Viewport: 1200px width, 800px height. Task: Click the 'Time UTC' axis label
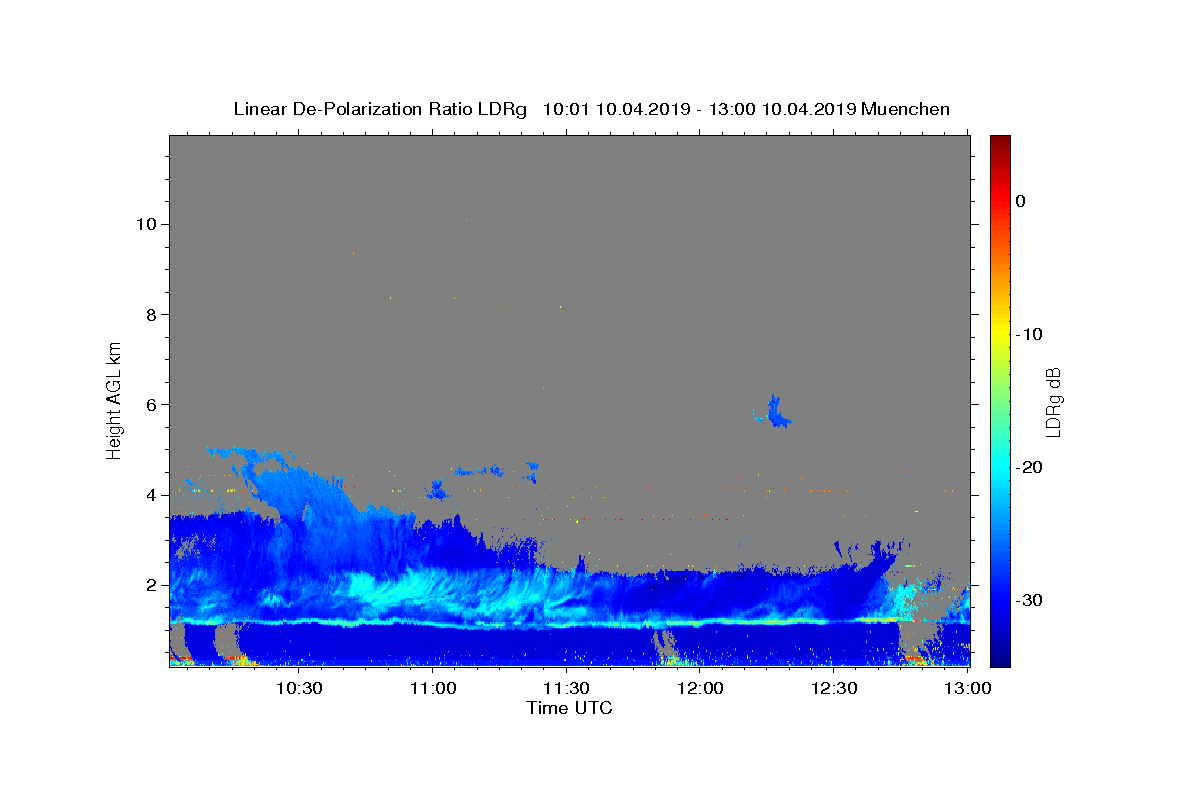click(x=569, y=708)
